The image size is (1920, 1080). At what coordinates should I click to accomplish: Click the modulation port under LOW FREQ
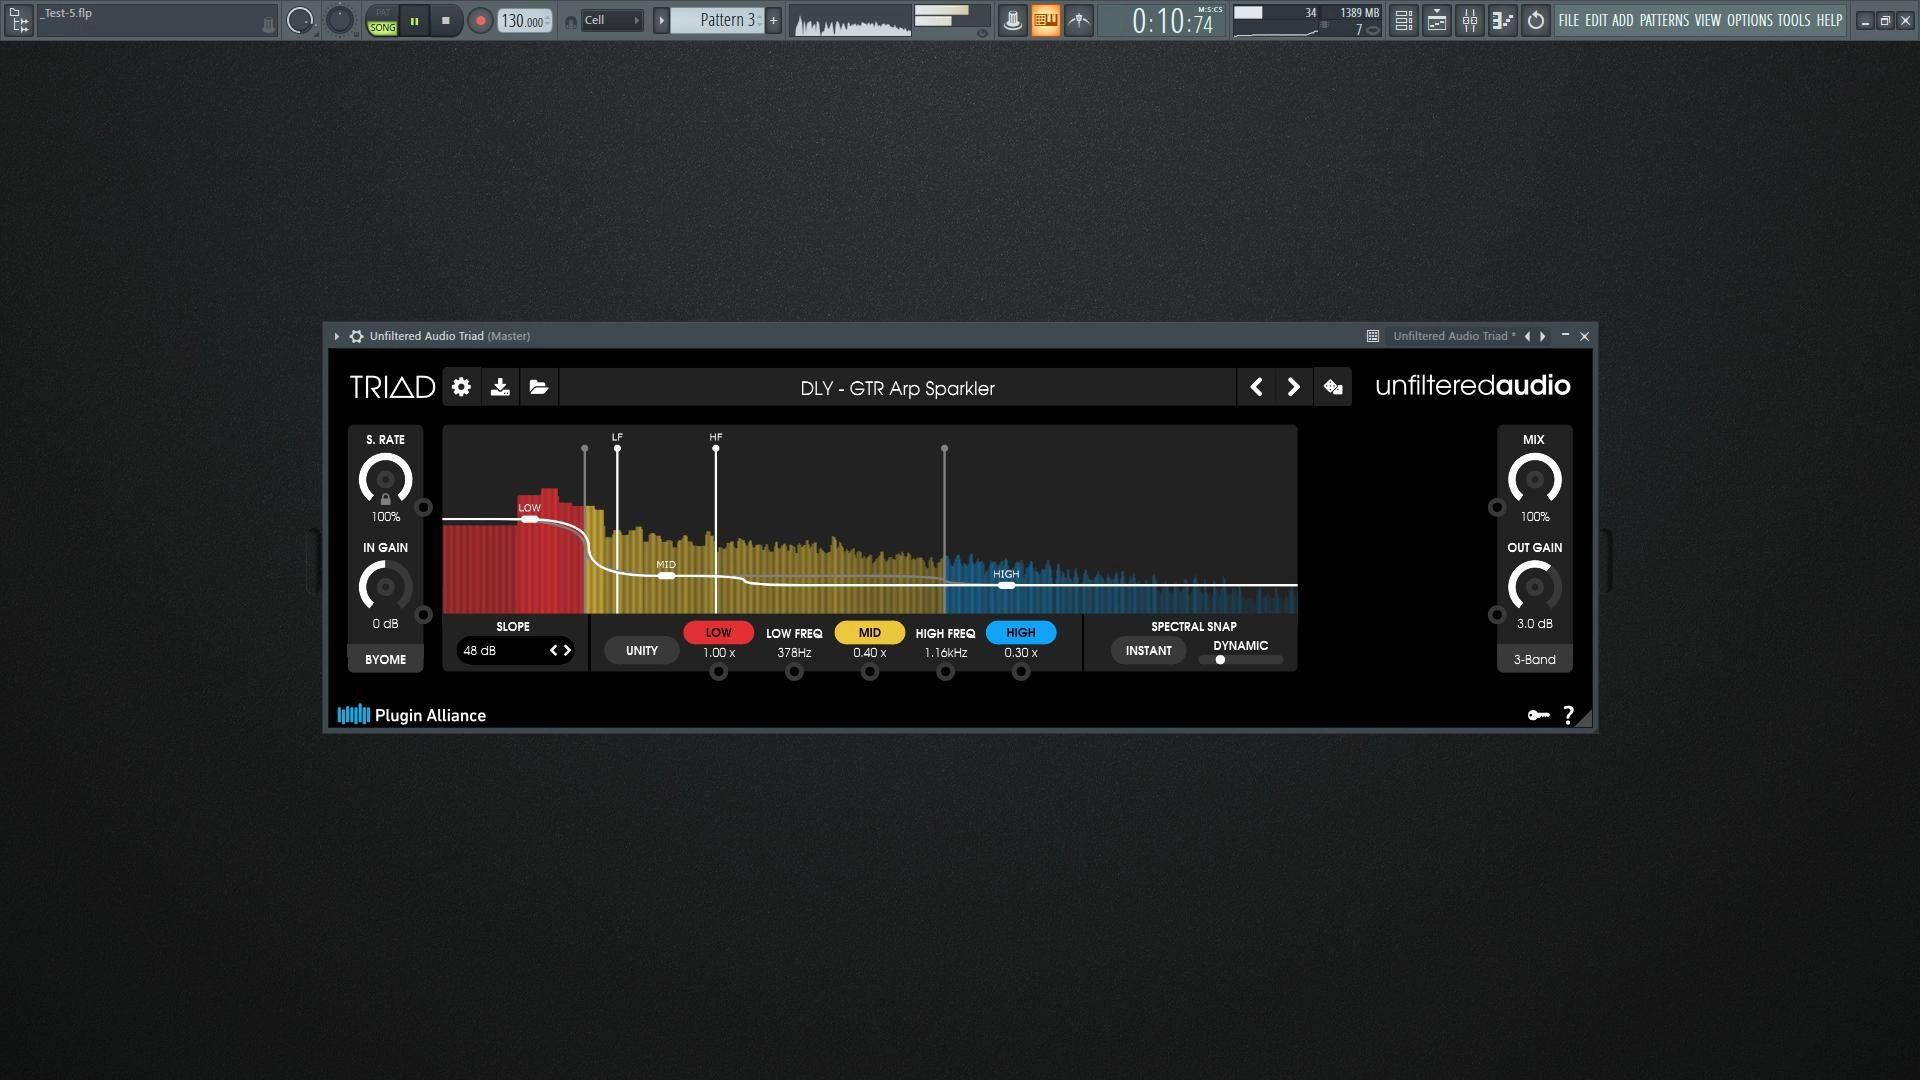tap(794, 672)
